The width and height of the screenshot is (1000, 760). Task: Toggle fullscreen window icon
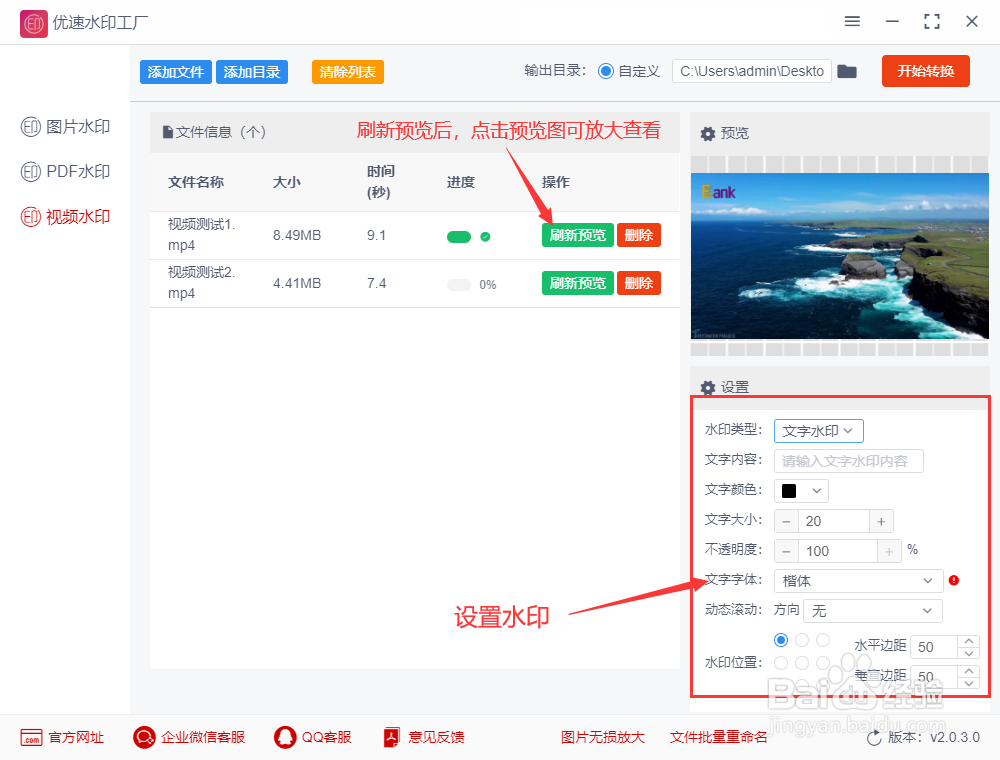tap(932, 22)
